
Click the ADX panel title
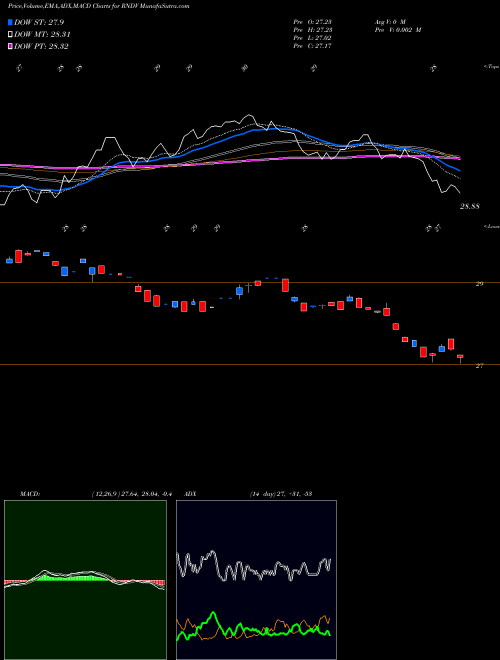click(x=190, y=494)
